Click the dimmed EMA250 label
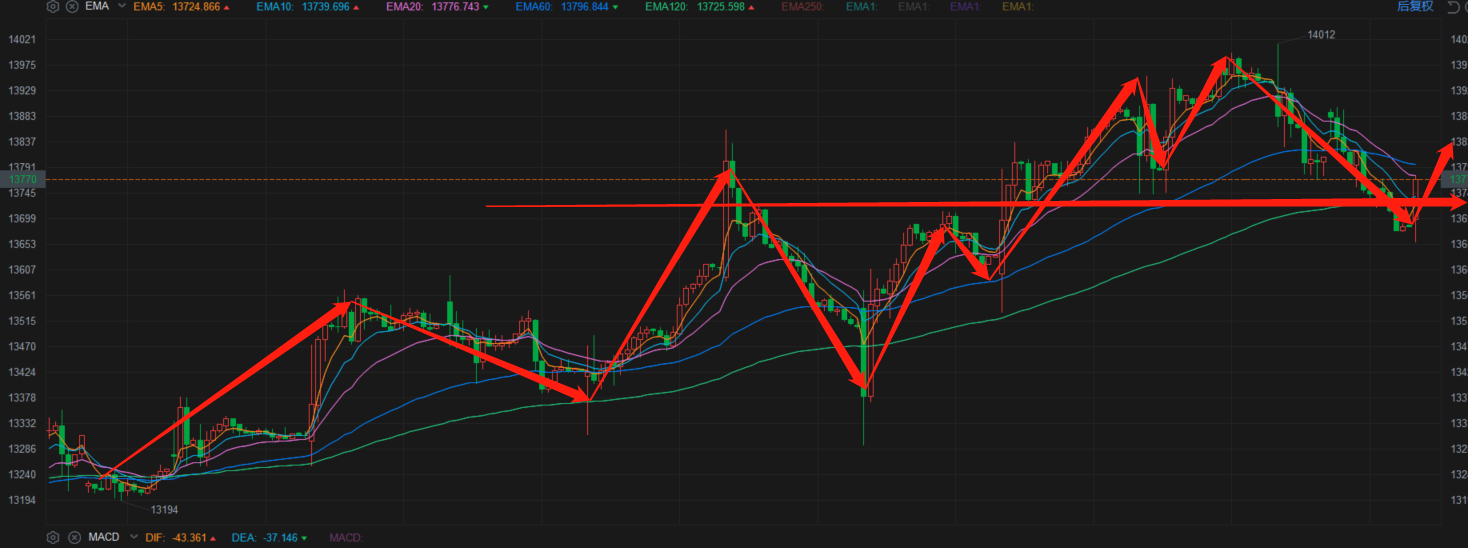1468x548 pixels. (x=802, y=6)
